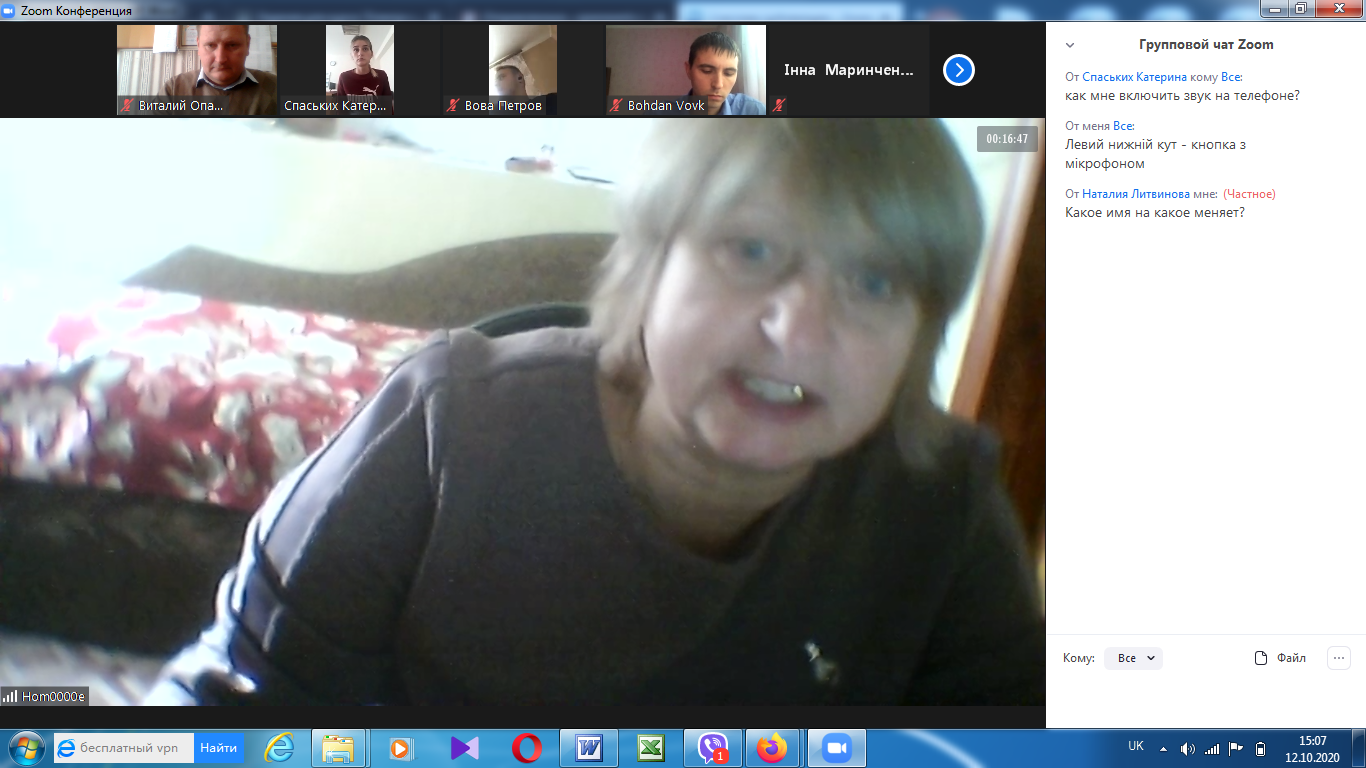
Task: Open Excel from the taskbar
Action: (x=651, y=748)
